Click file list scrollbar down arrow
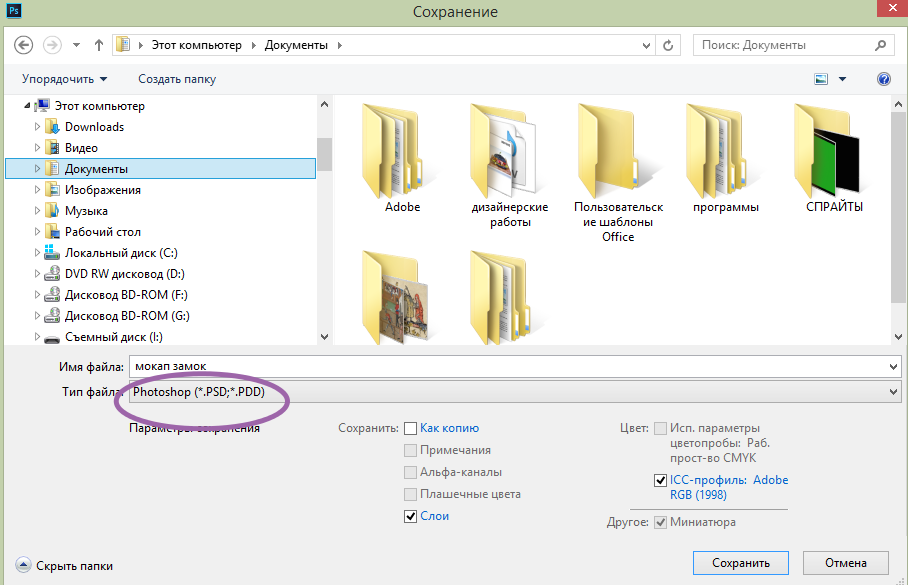Screen dimensions: 908x585 point(898,337)
